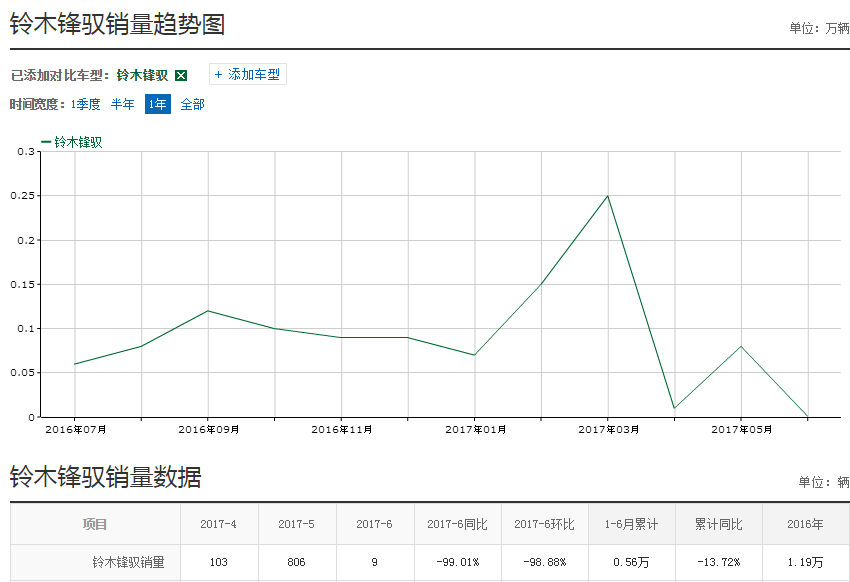Select the 1年 time range
This screenshot has width=850, height=582.
[x=158, y=104]
